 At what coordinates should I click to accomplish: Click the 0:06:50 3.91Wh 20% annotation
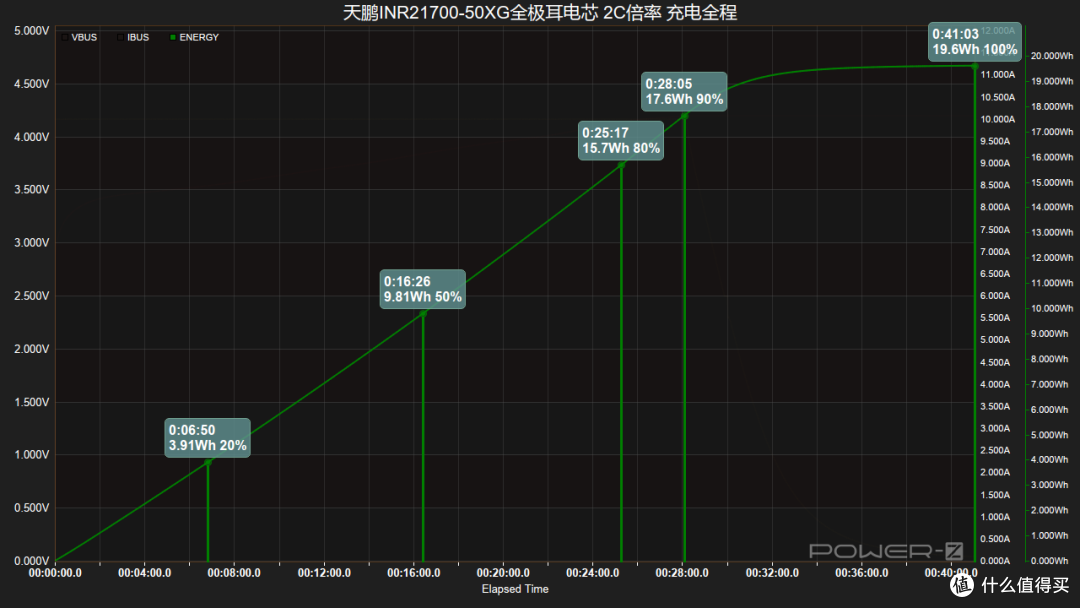[207, 438]
